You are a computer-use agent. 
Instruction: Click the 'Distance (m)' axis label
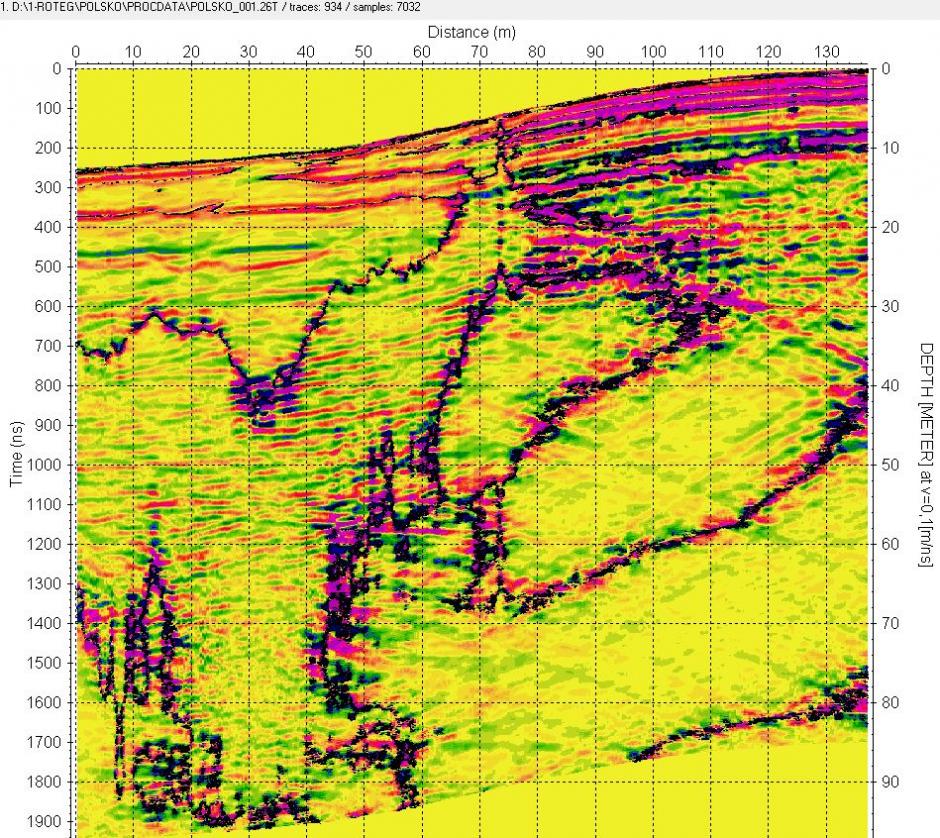(470, 33)
